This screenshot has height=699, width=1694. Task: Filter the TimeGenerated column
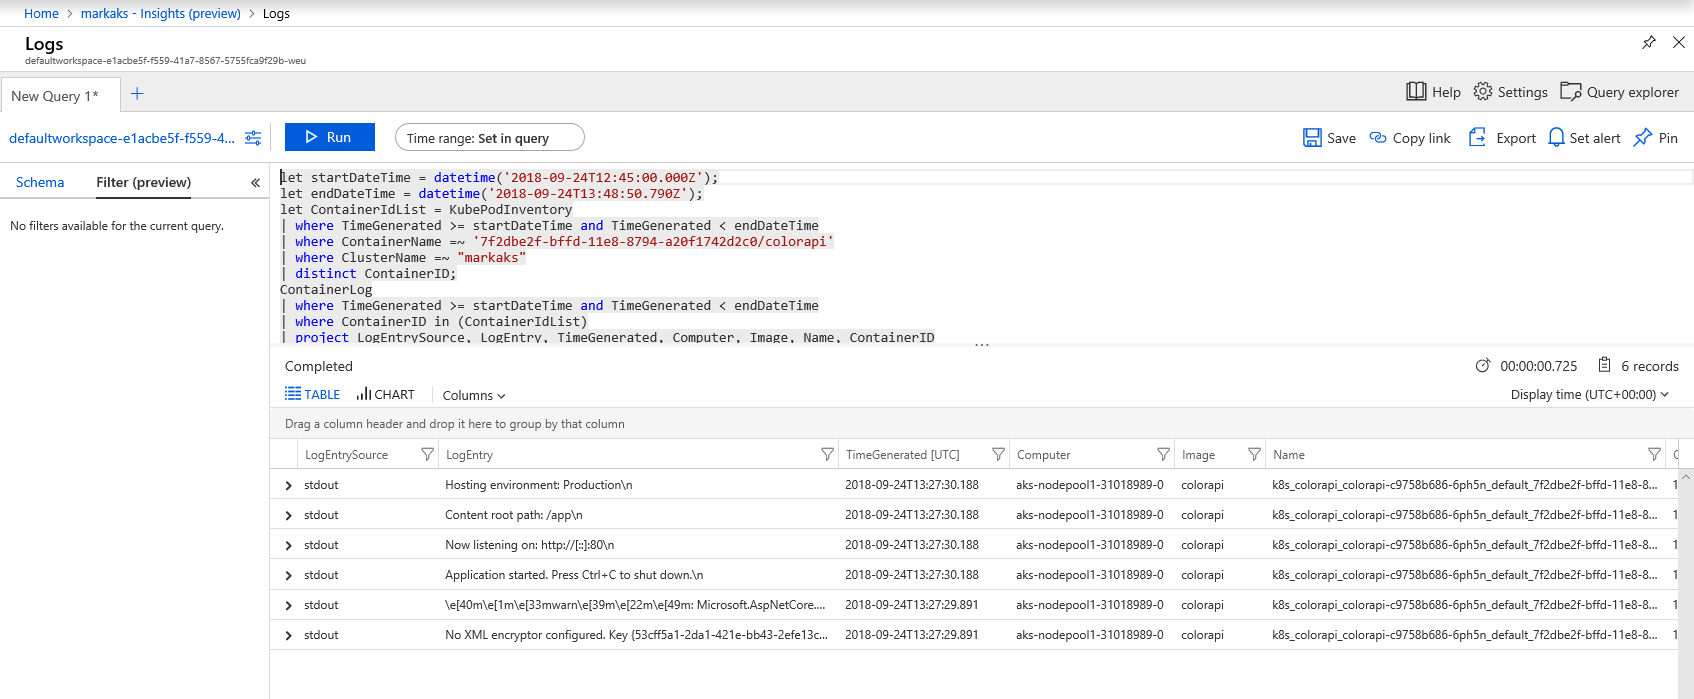click(998, 454)
